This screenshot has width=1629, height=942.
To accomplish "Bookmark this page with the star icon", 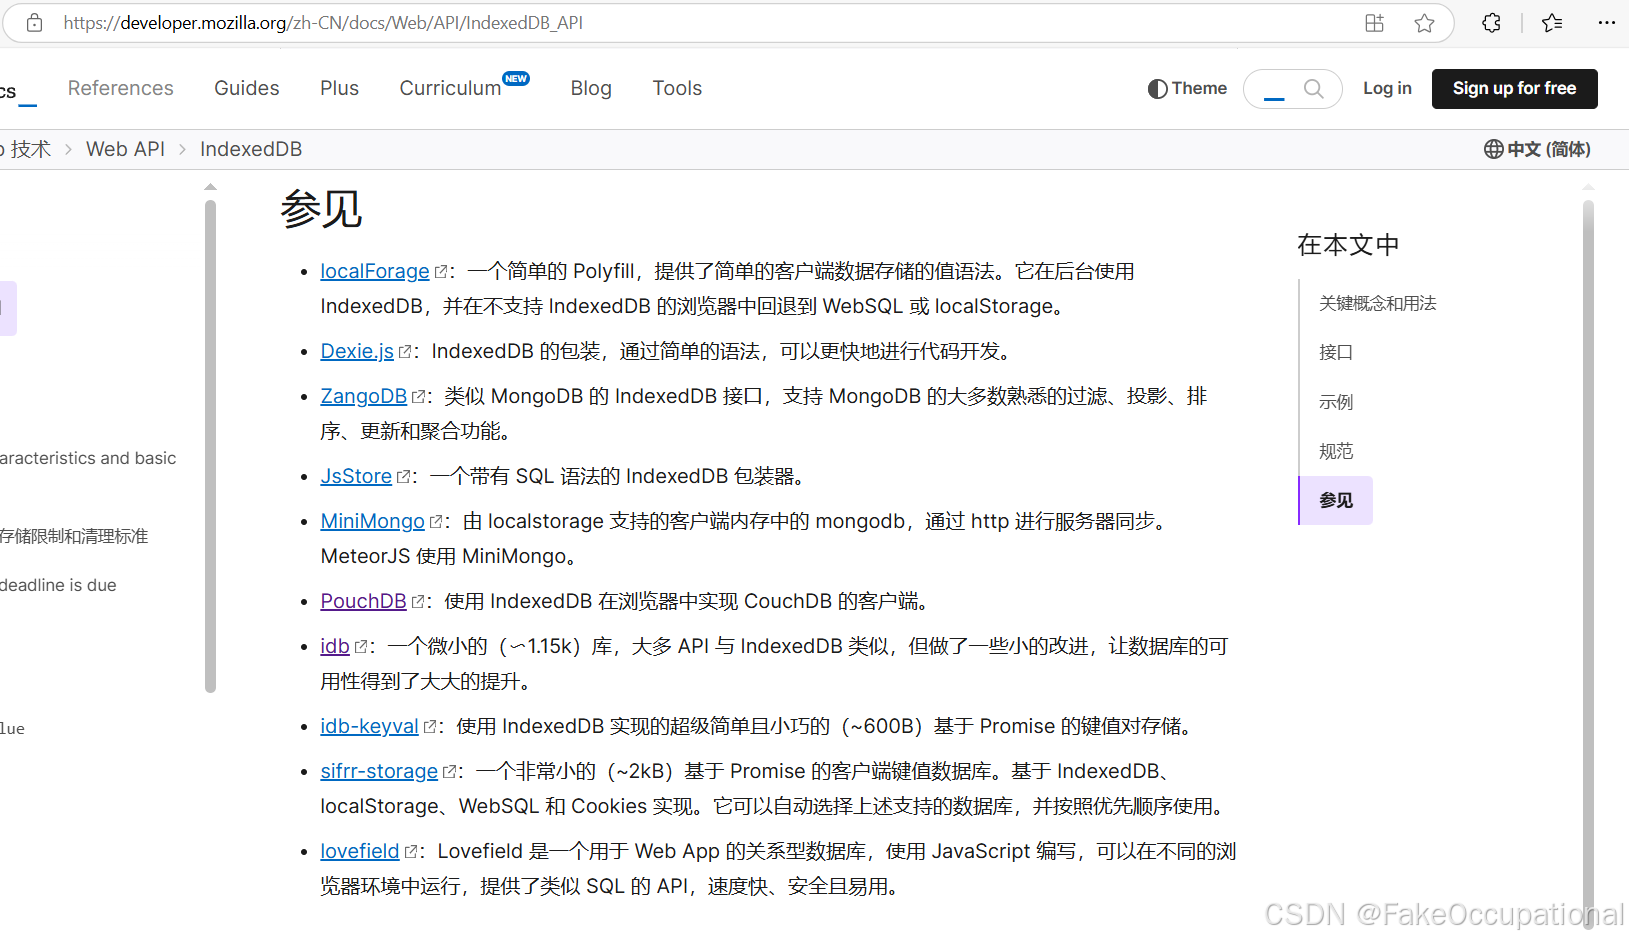I will 1425,23.
